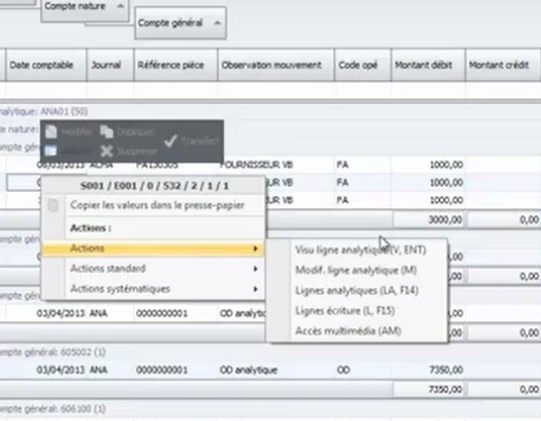Choose Modif. ligne analytique (M)
This screenshot has width=541, height=421.
356,270
